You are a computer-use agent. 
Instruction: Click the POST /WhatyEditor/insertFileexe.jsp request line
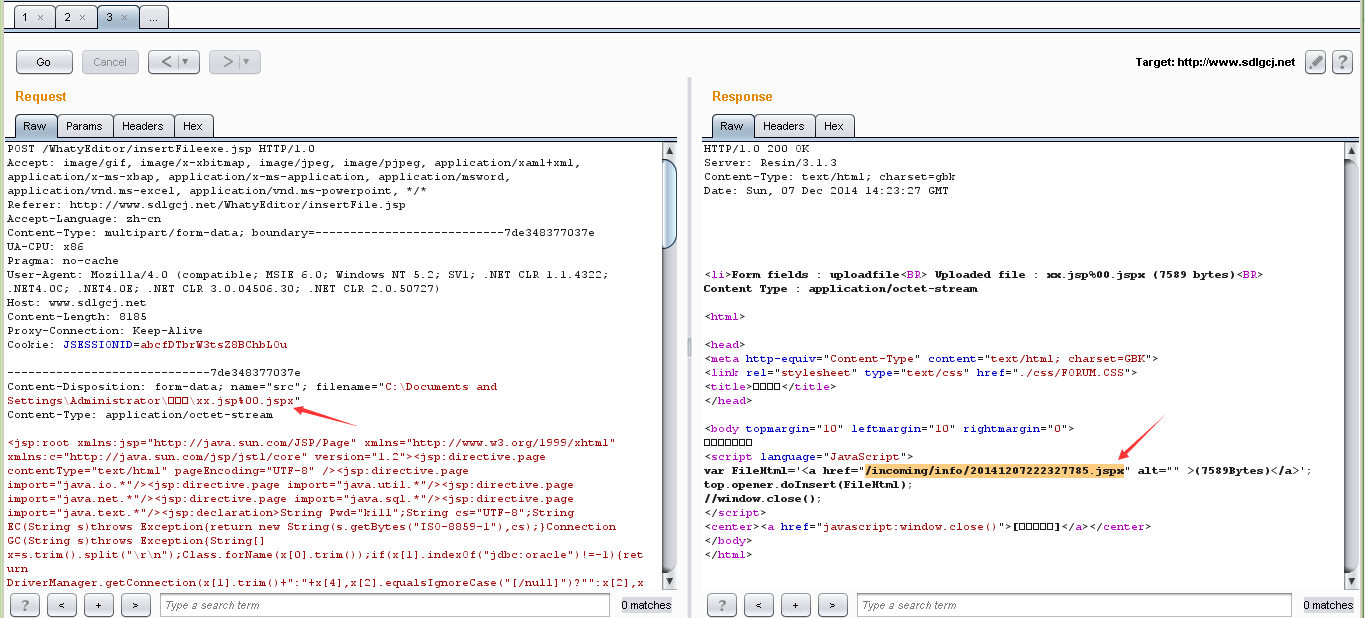(161, 149)
